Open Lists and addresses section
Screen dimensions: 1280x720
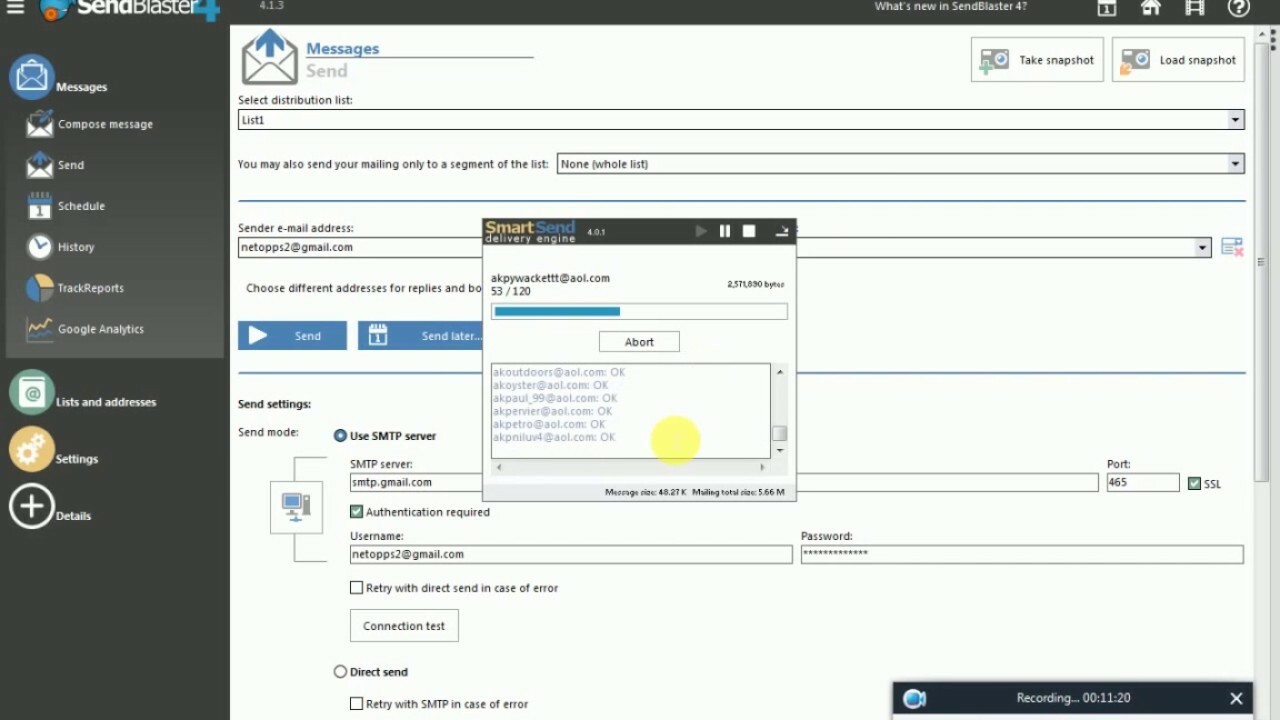click(106, 402)
